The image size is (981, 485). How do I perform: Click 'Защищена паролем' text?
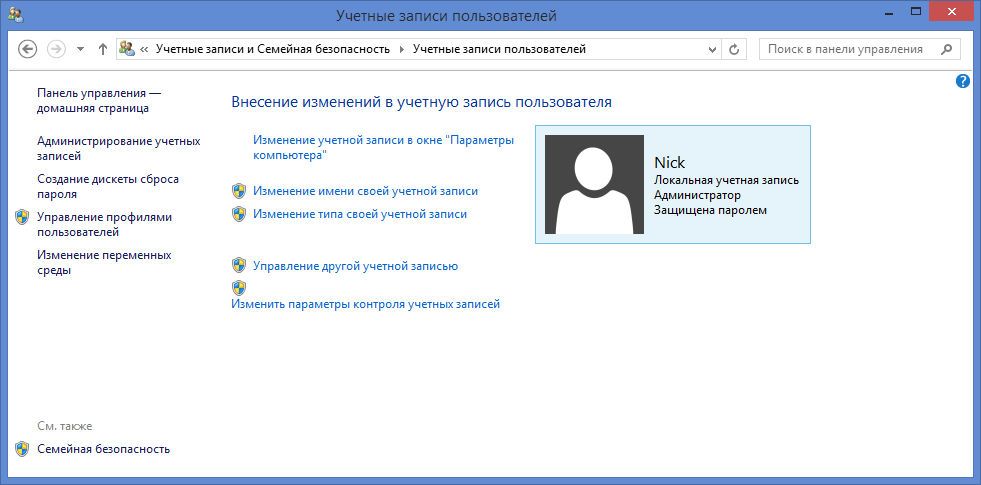(710, 210)
